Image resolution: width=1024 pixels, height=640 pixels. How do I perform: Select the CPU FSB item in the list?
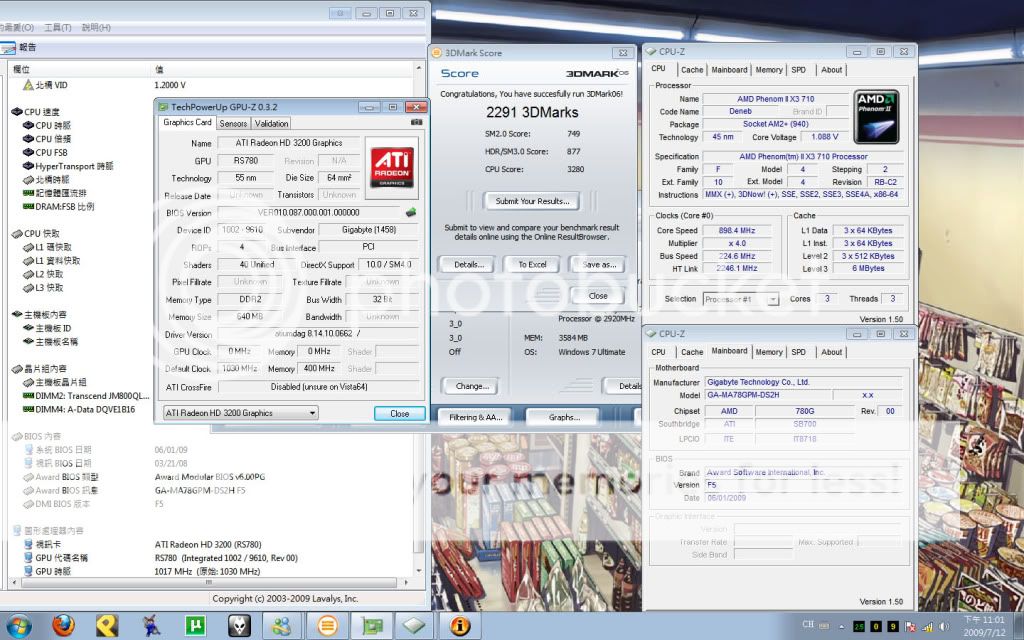coord(51,153)
